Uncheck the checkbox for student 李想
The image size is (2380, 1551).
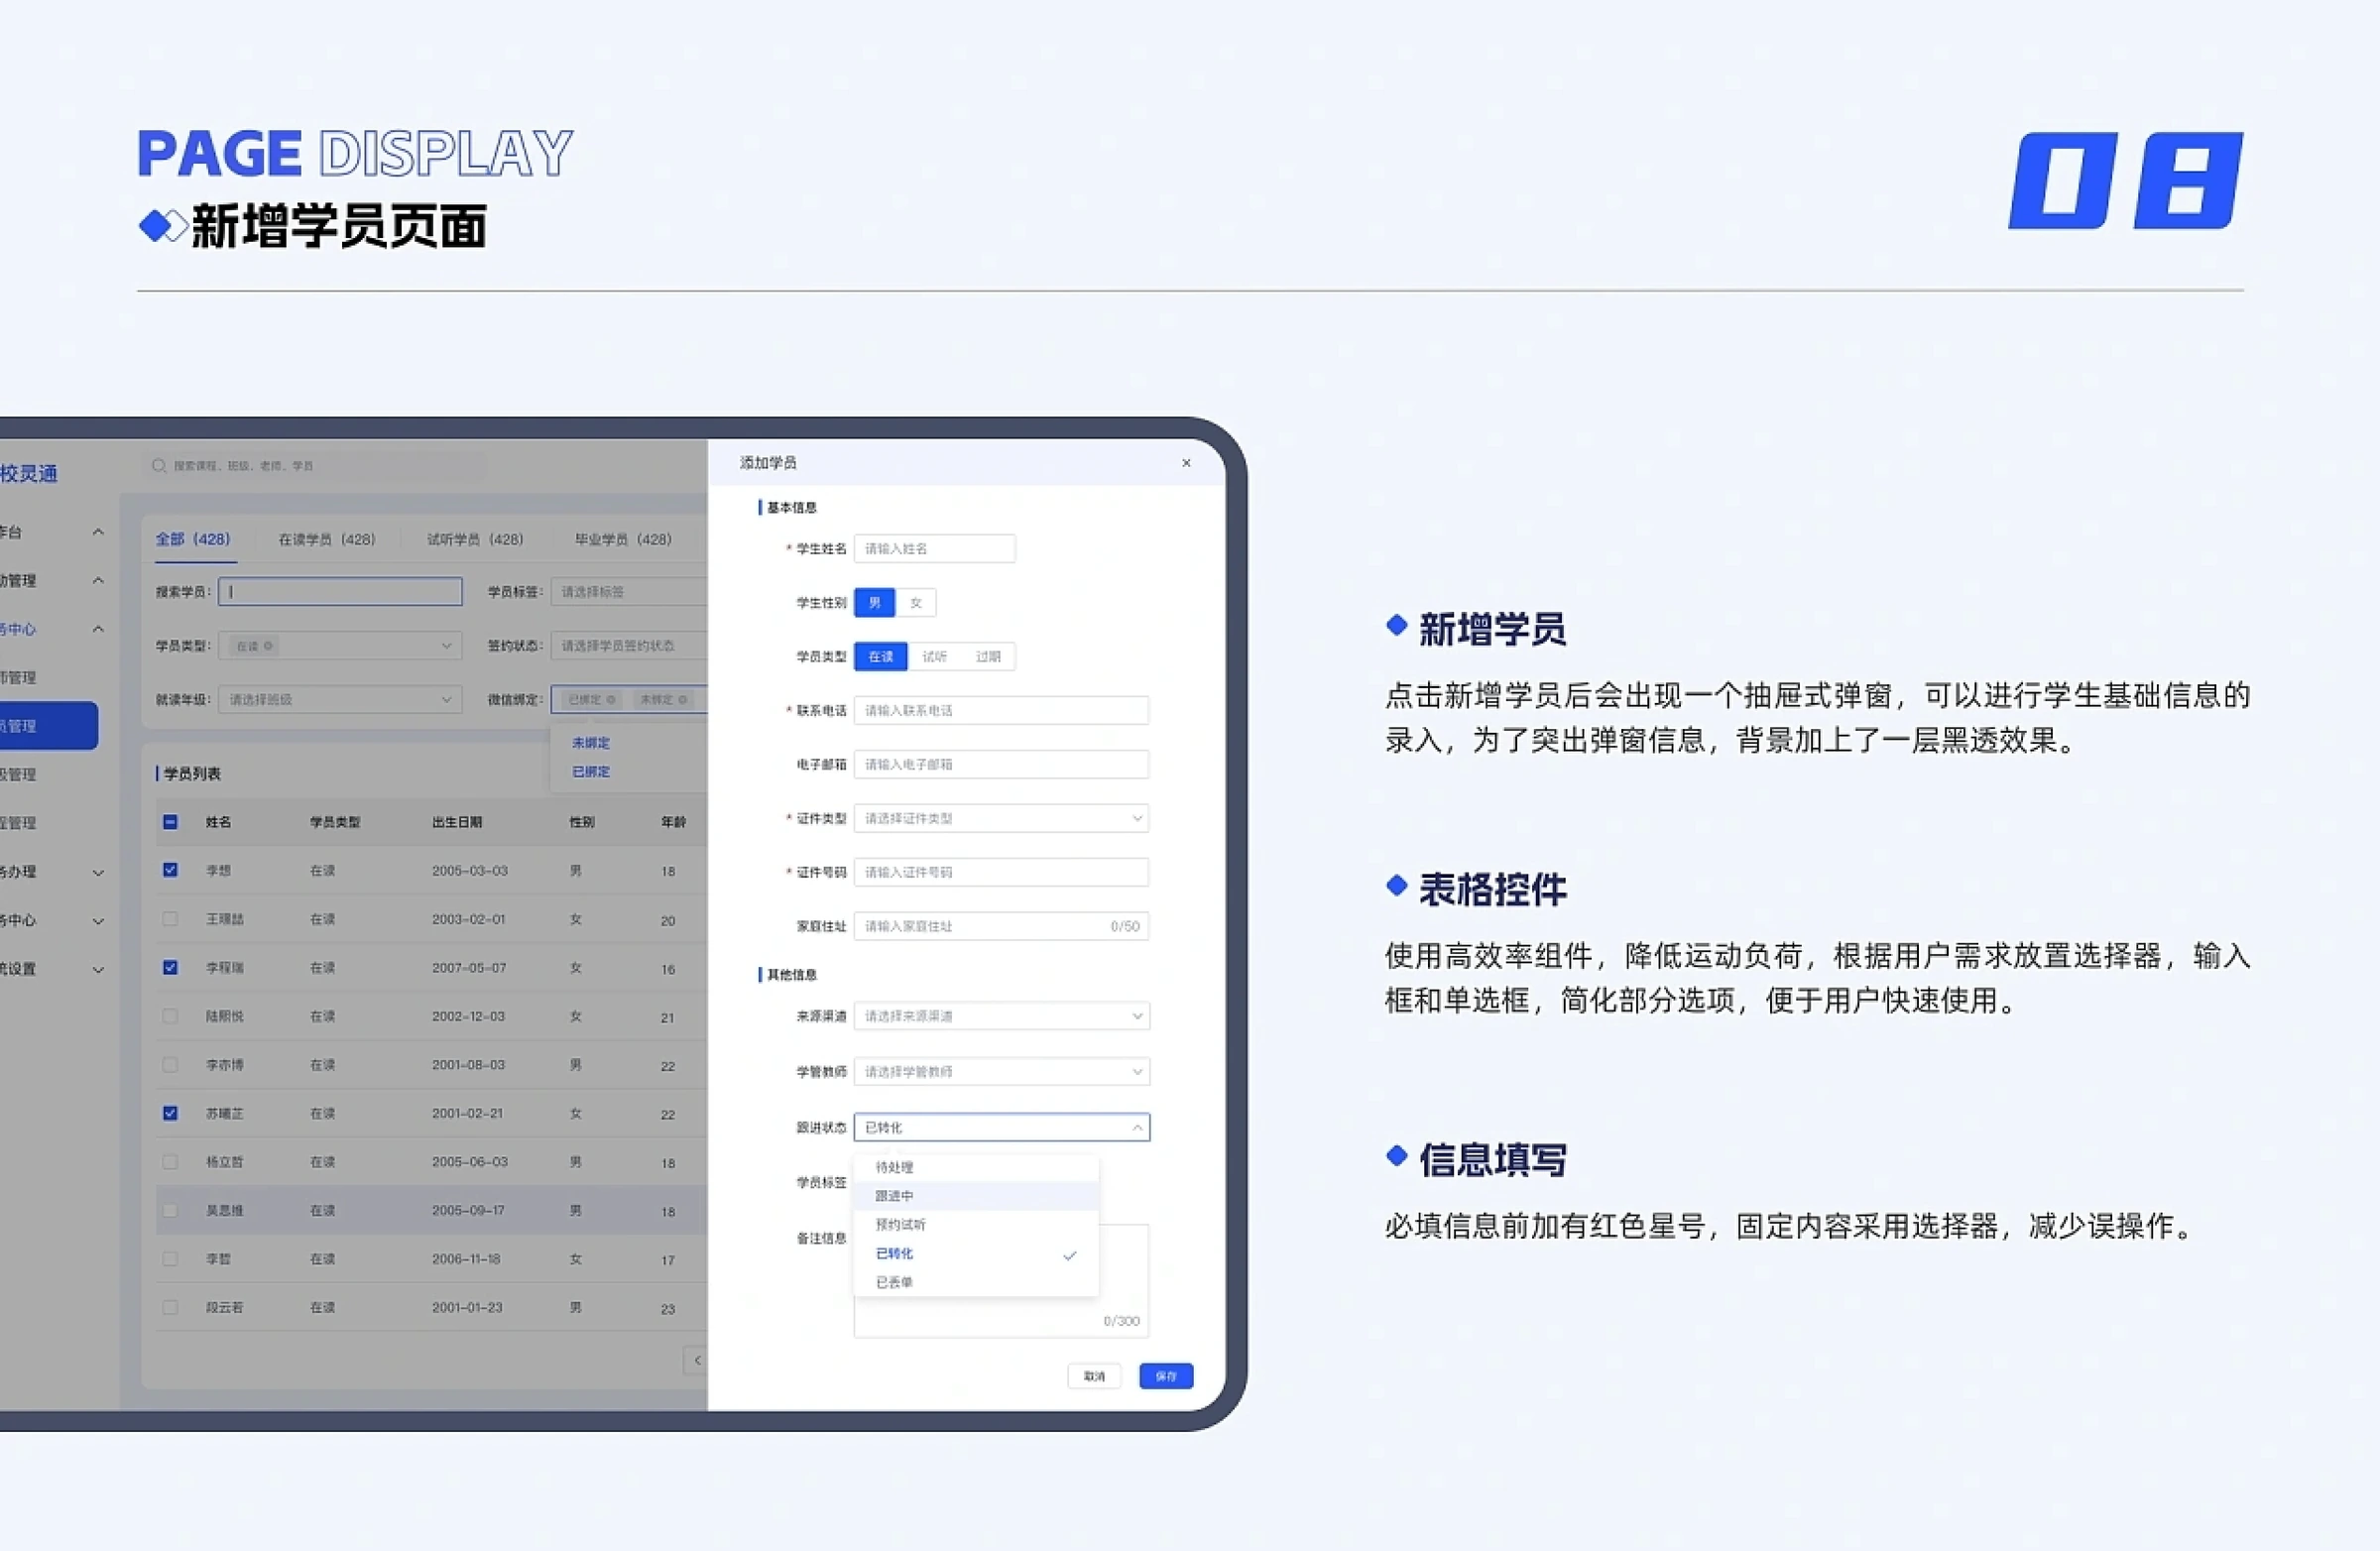(170, 870)
